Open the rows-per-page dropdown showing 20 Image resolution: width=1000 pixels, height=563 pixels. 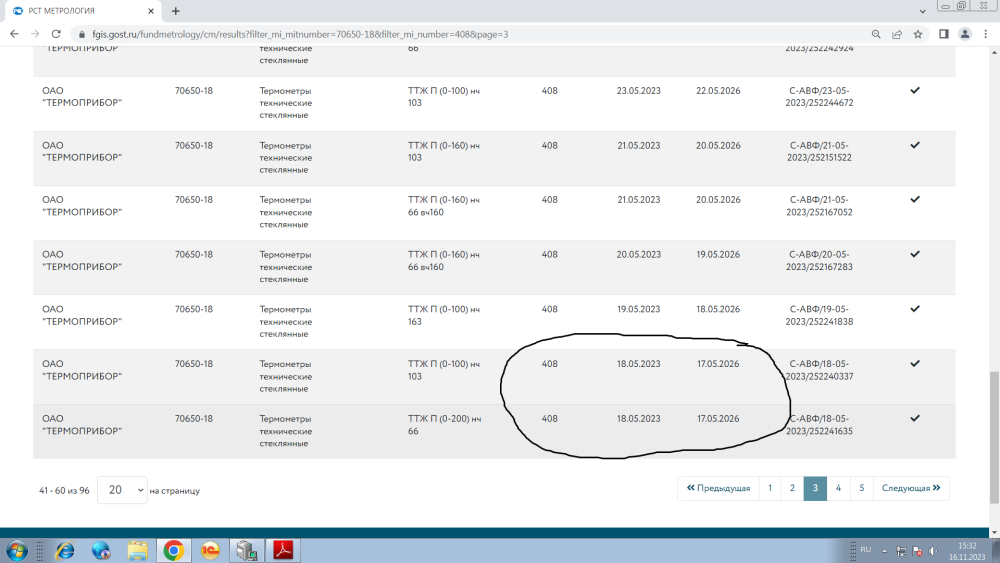point(122,490)
